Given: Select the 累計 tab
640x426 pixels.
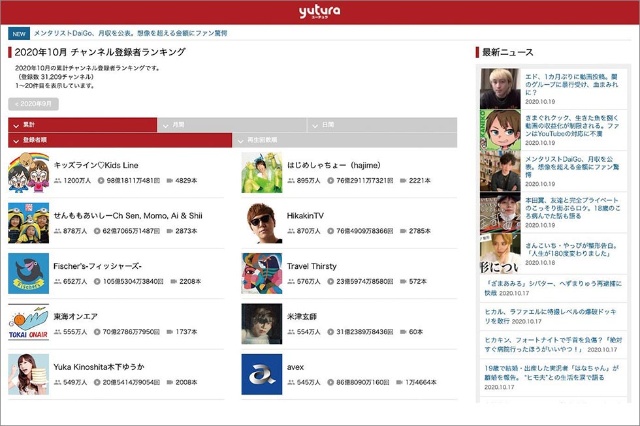Looking at the screenshot, I should (x=82, y=125).
